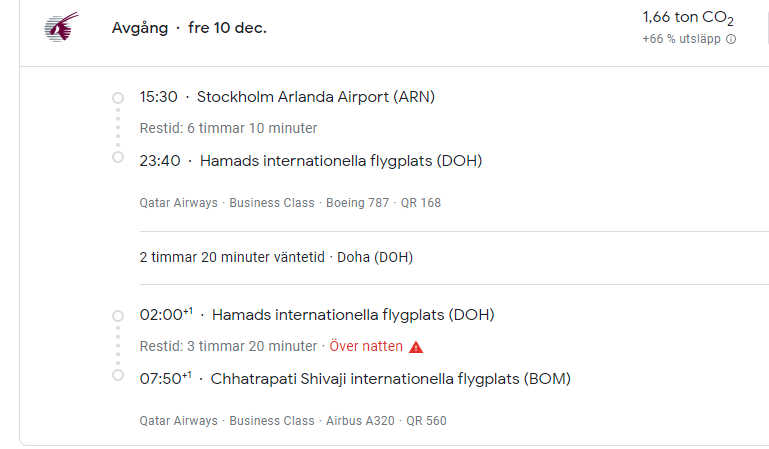Click the 'Airbus A320' aircraft label
Image resolution: width=769 pixels, height=449 pixels.
359,421
